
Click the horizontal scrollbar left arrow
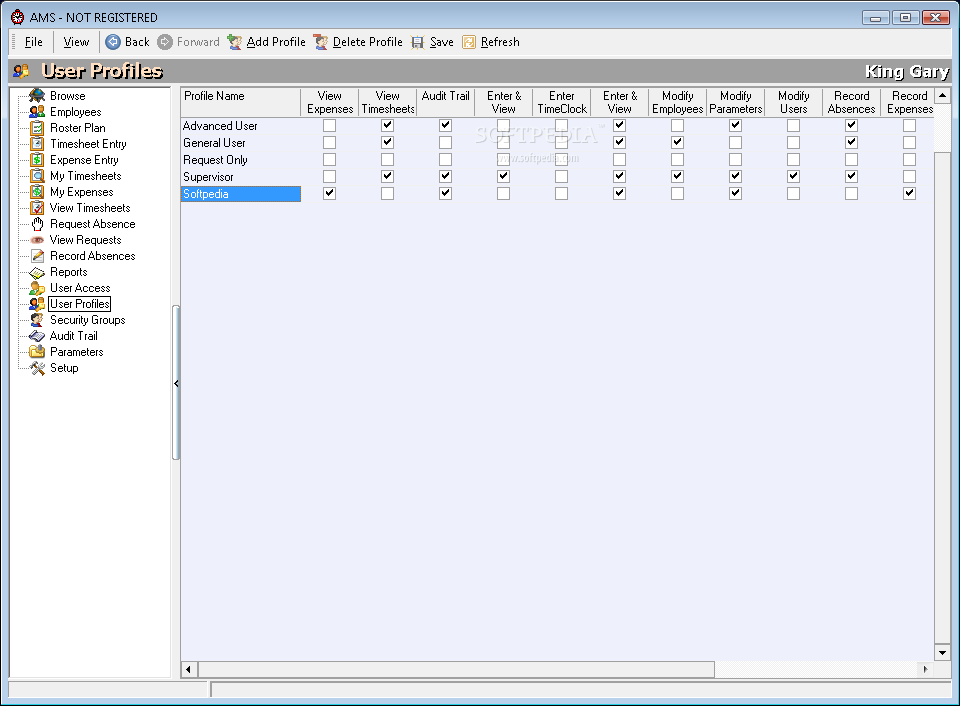(x=189, y=669)
